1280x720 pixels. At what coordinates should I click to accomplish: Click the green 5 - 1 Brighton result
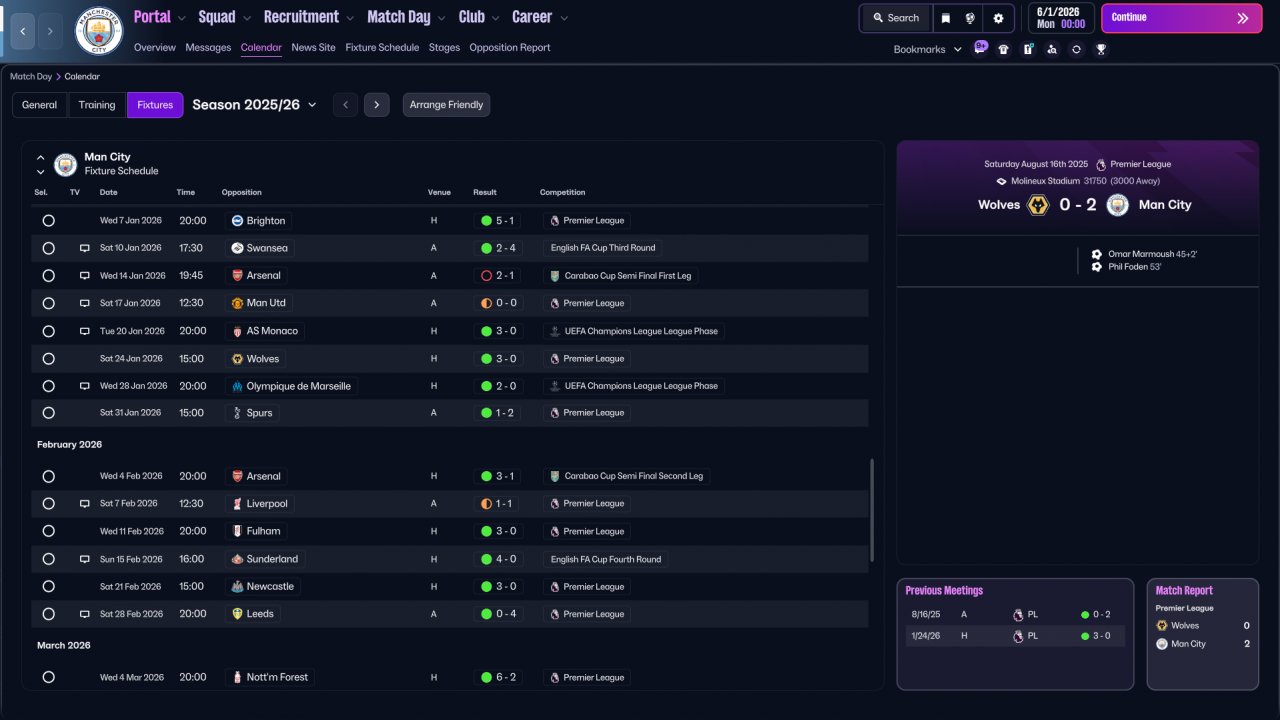498,221
